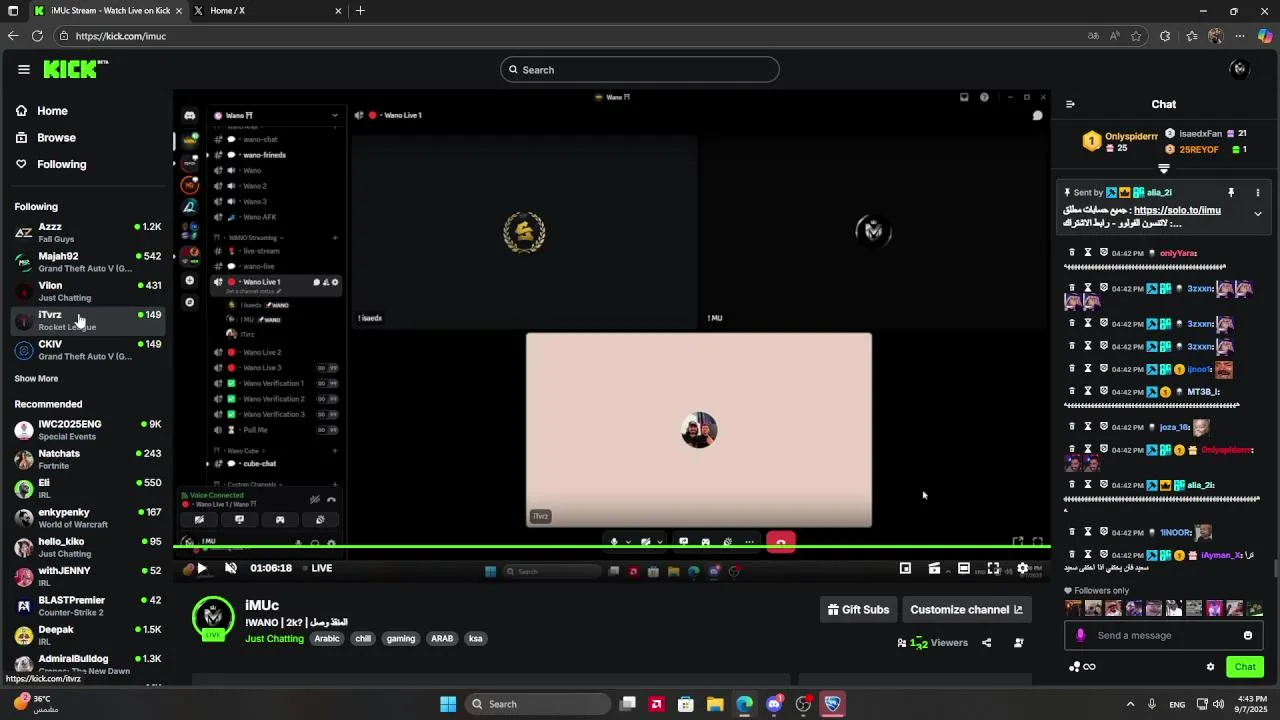Timeout joza_16 using the hourglass icon
1280x720 pixels.
coord(1088,427)
